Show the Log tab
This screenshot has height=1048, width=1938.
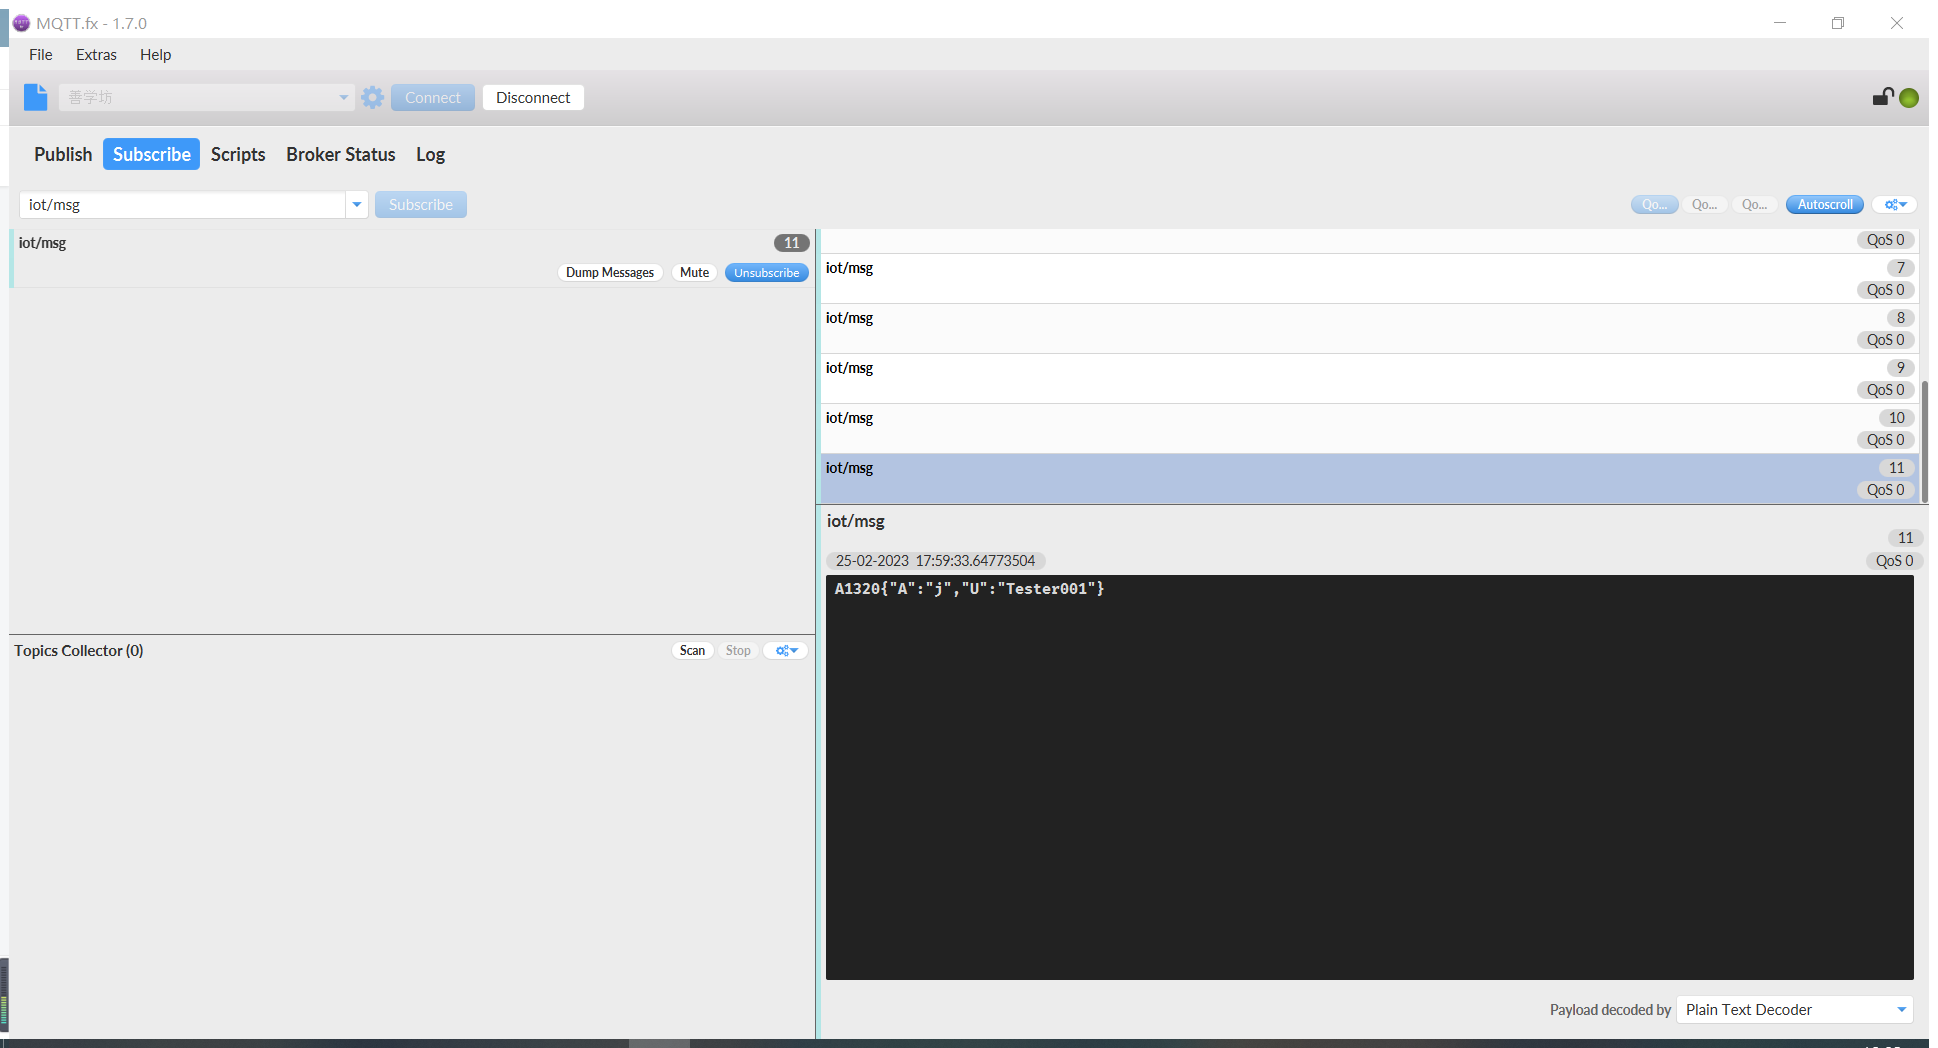click(x=431, y=154)
